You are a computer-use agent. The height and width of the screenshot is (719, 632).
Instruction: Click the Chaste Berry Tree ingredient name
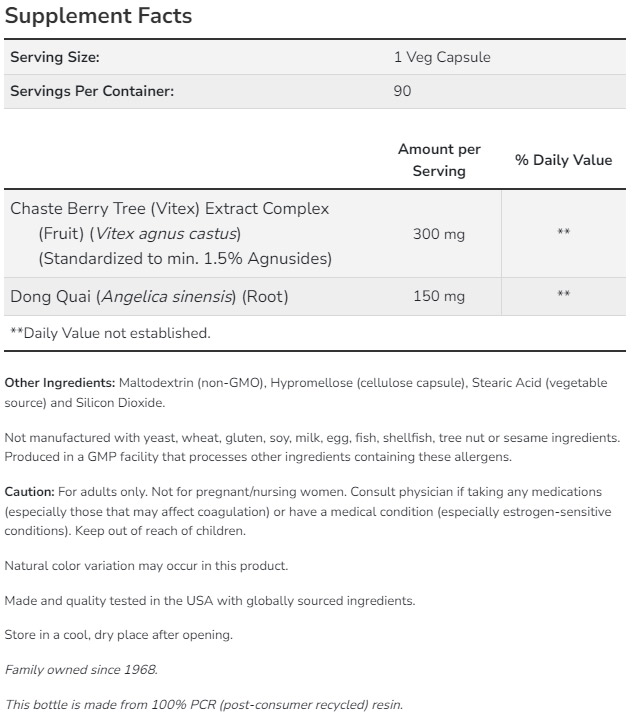(169, 209)
